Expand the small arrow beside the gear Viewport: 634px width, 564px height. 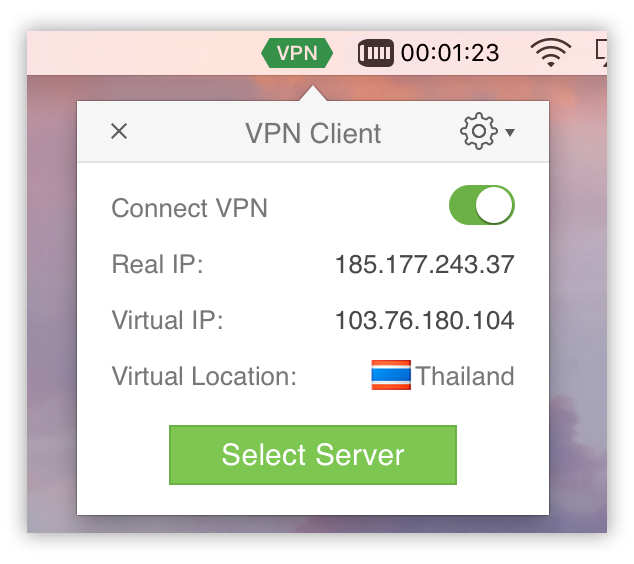[510, 132]
